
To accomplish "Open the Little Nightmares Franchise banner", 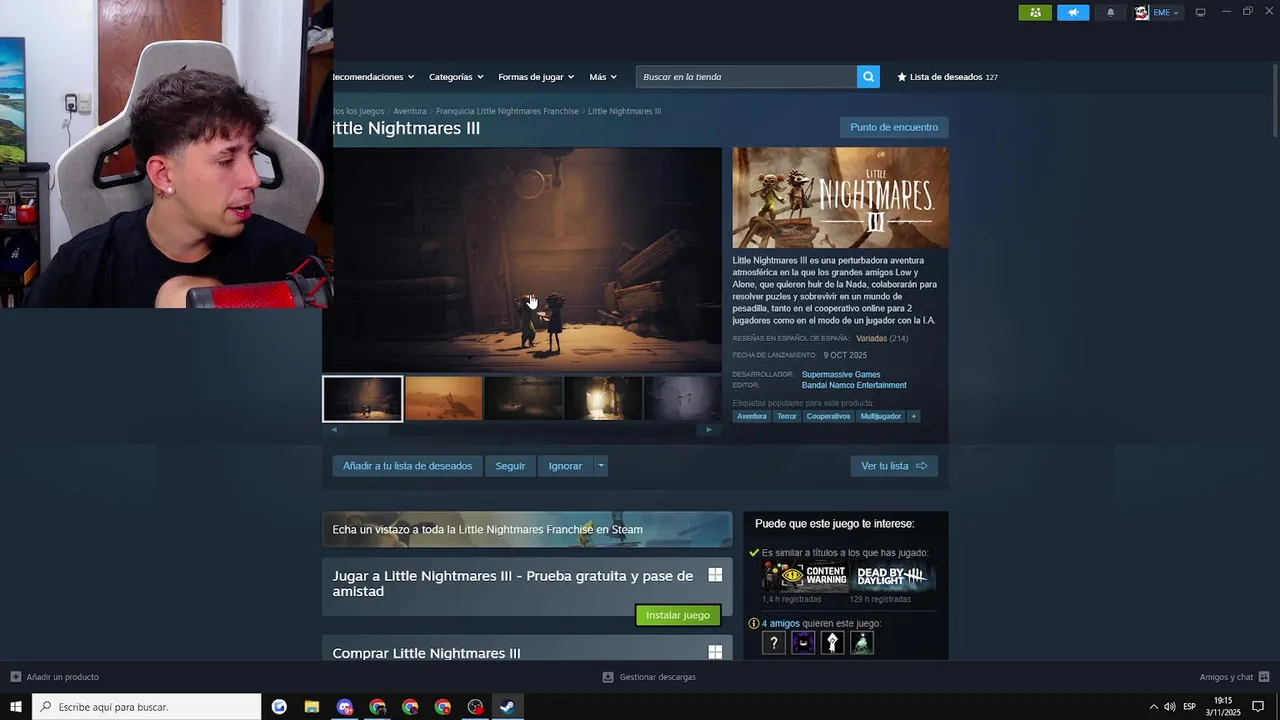I will [x=527, y=529].
